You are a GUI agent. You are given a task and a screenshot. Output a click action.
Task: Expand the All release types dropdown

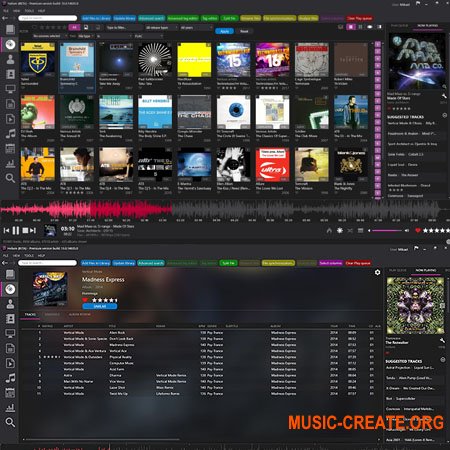coord(161,28)
